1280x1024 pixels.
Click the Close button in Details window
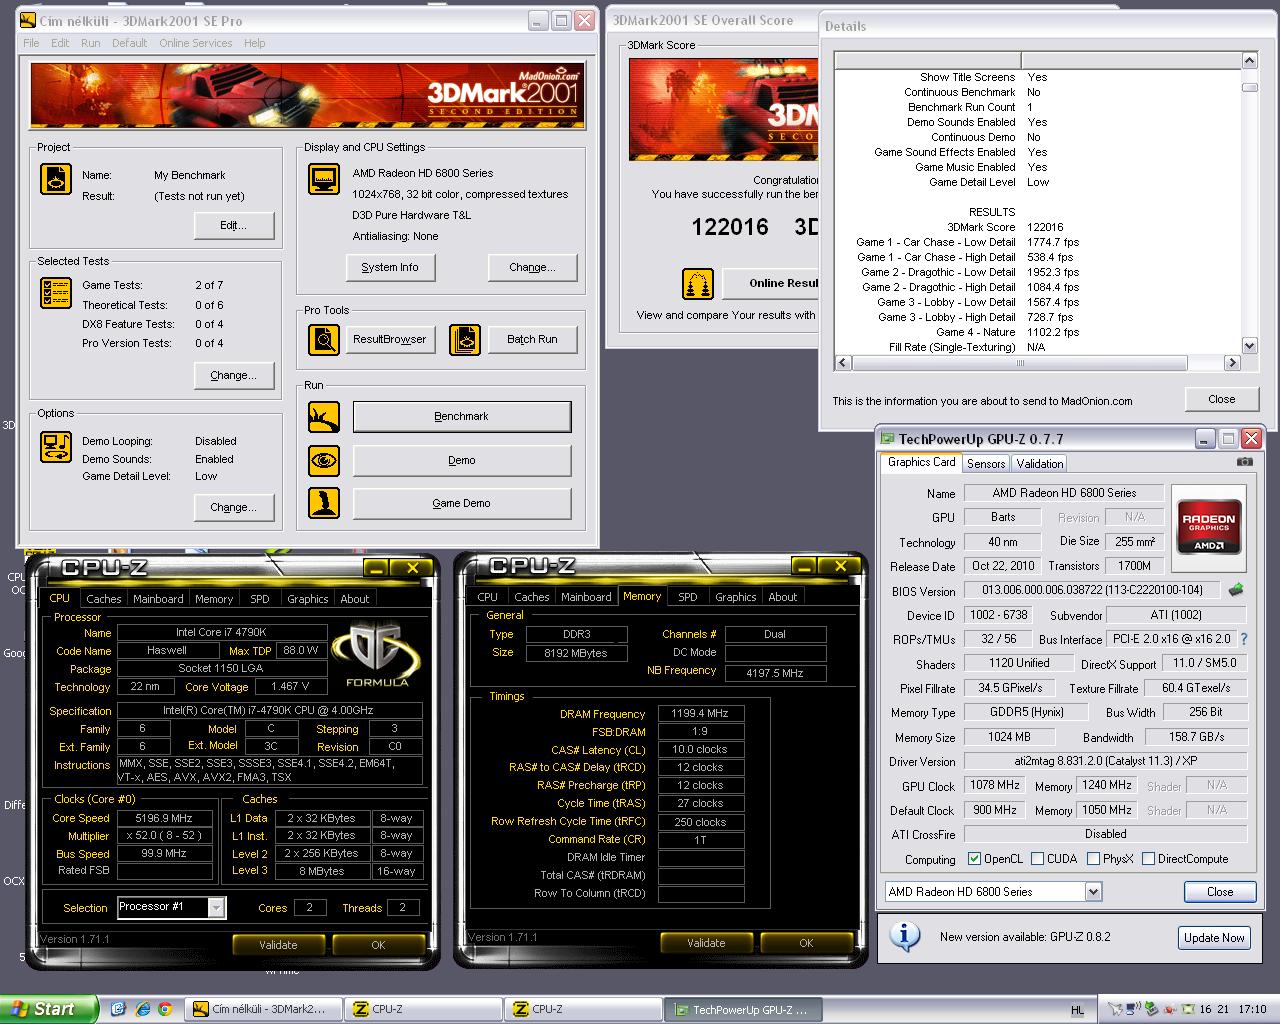point(1221,399)
